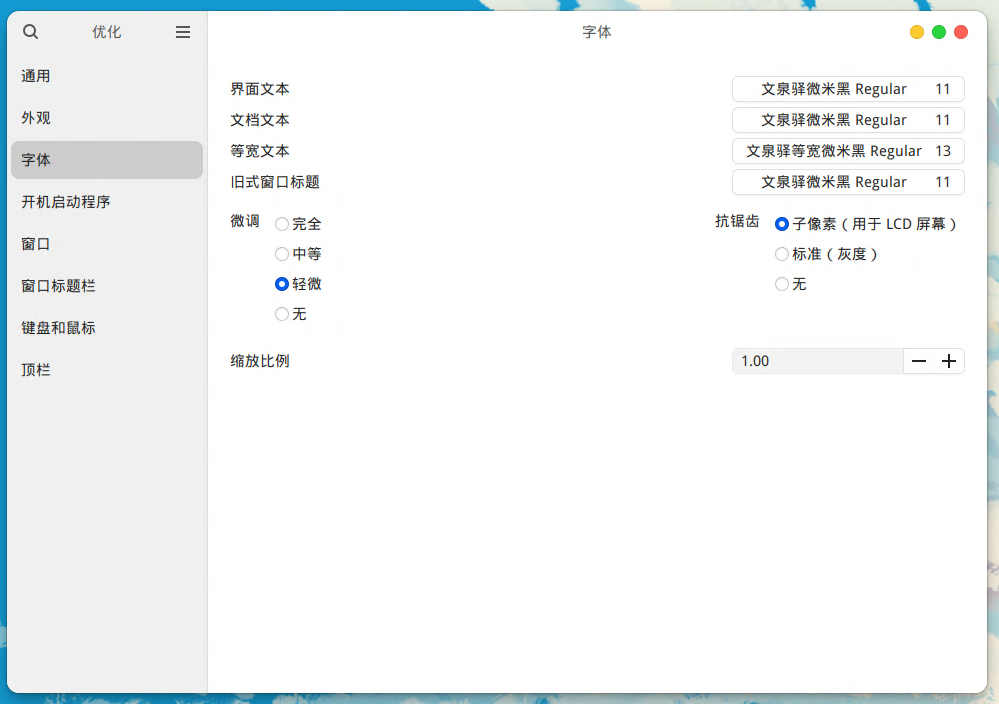The width and height of the screenshot is (999, 704).
Task: Open the hamburger menu
Action: coord(182,31)
